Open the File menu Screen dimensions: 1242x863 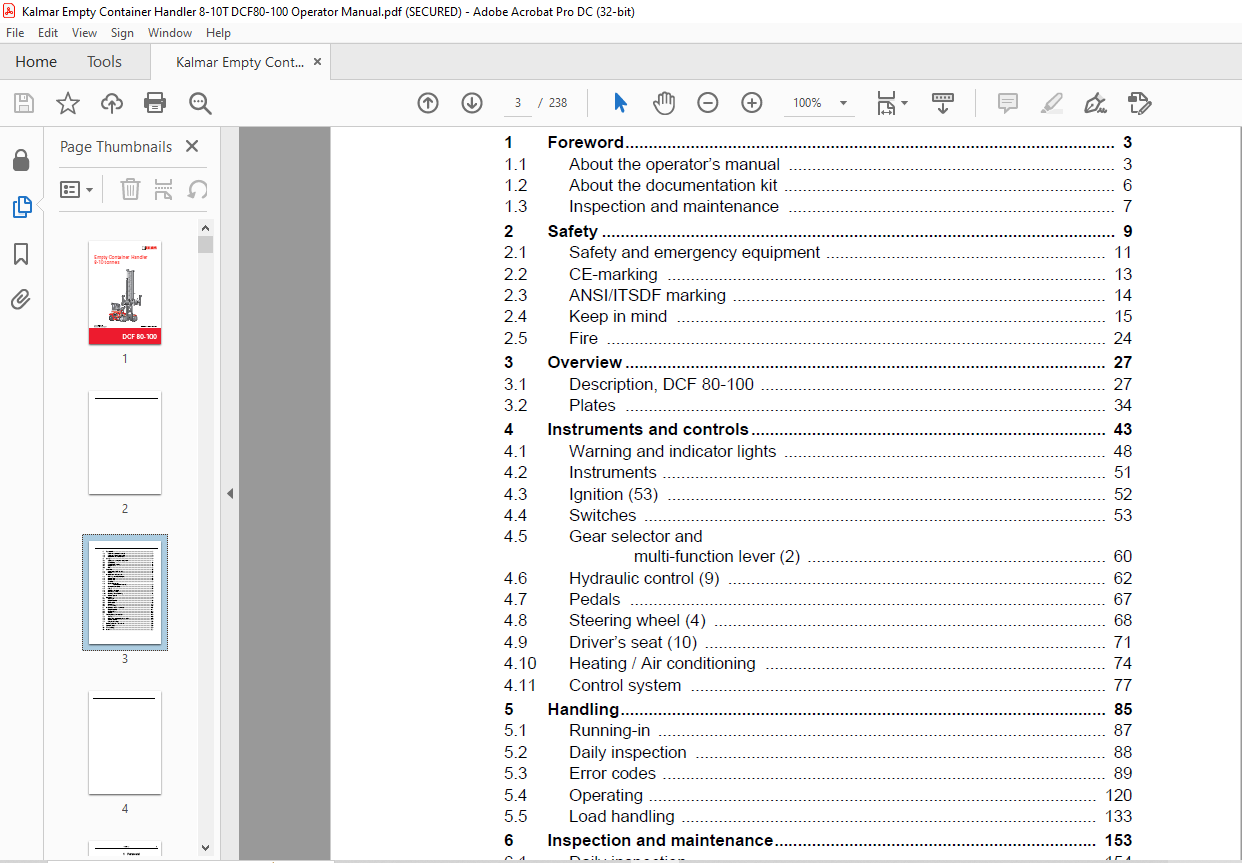point(15,33)
